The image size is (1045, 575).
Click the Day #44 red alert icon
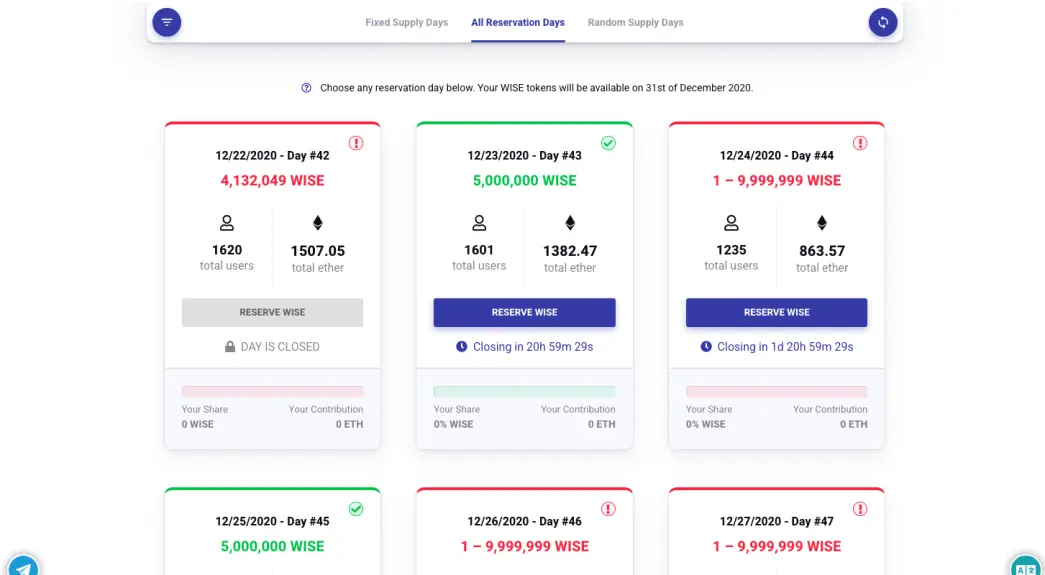(860, 143)
